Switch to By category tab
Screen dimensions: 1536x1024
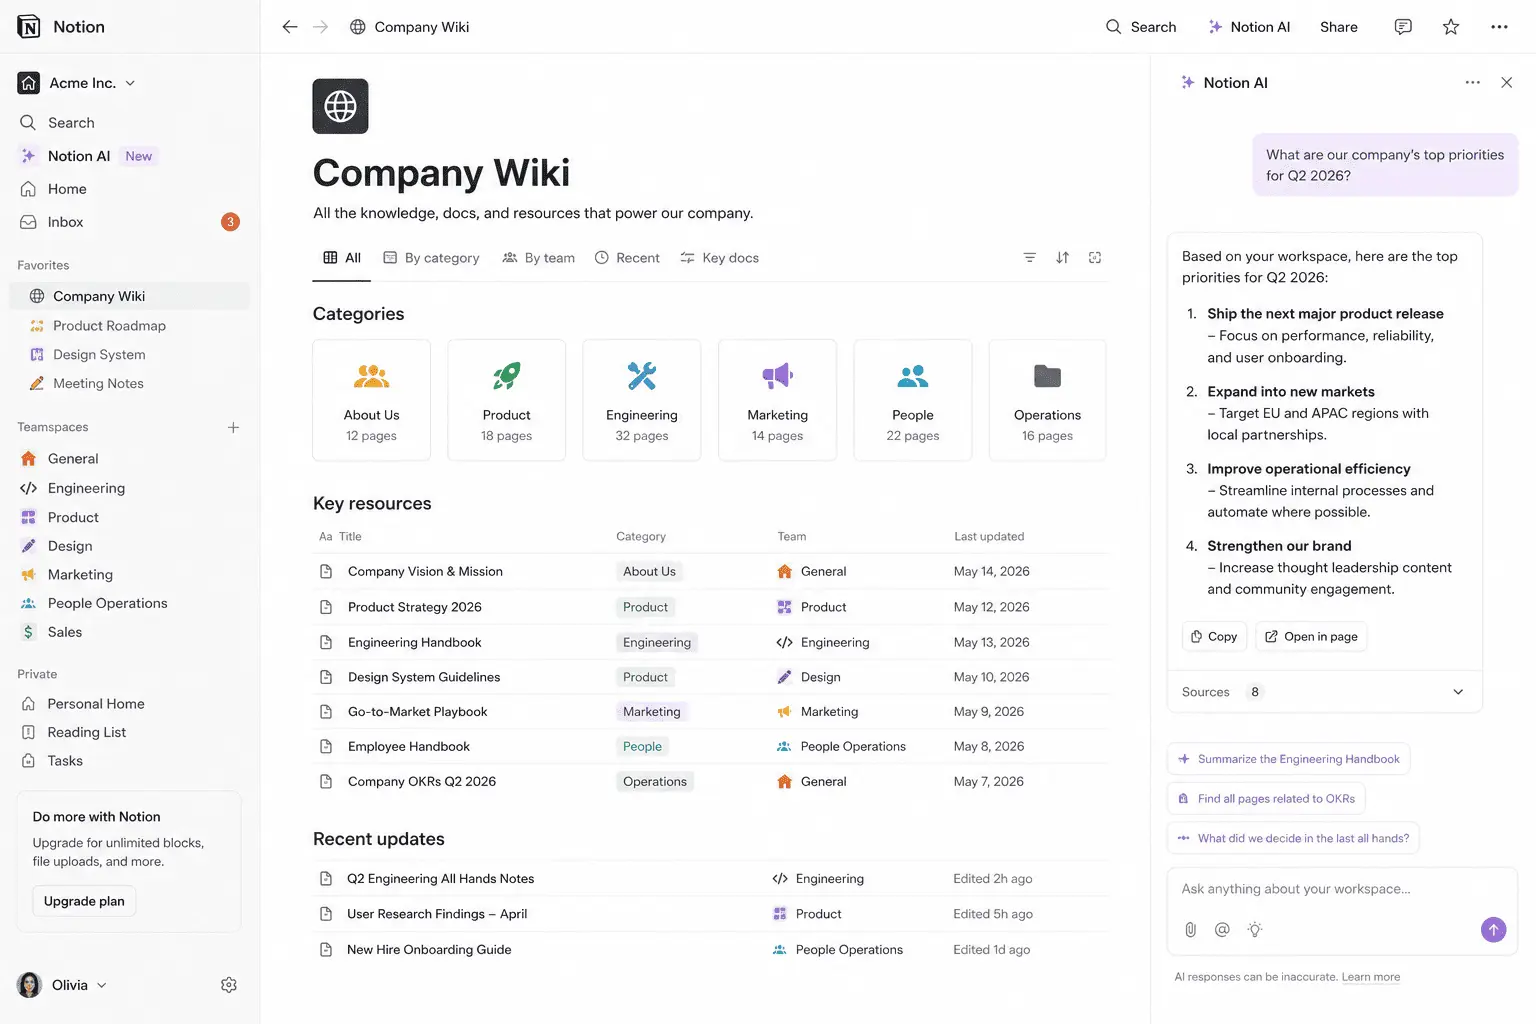(x=432, y=258)
